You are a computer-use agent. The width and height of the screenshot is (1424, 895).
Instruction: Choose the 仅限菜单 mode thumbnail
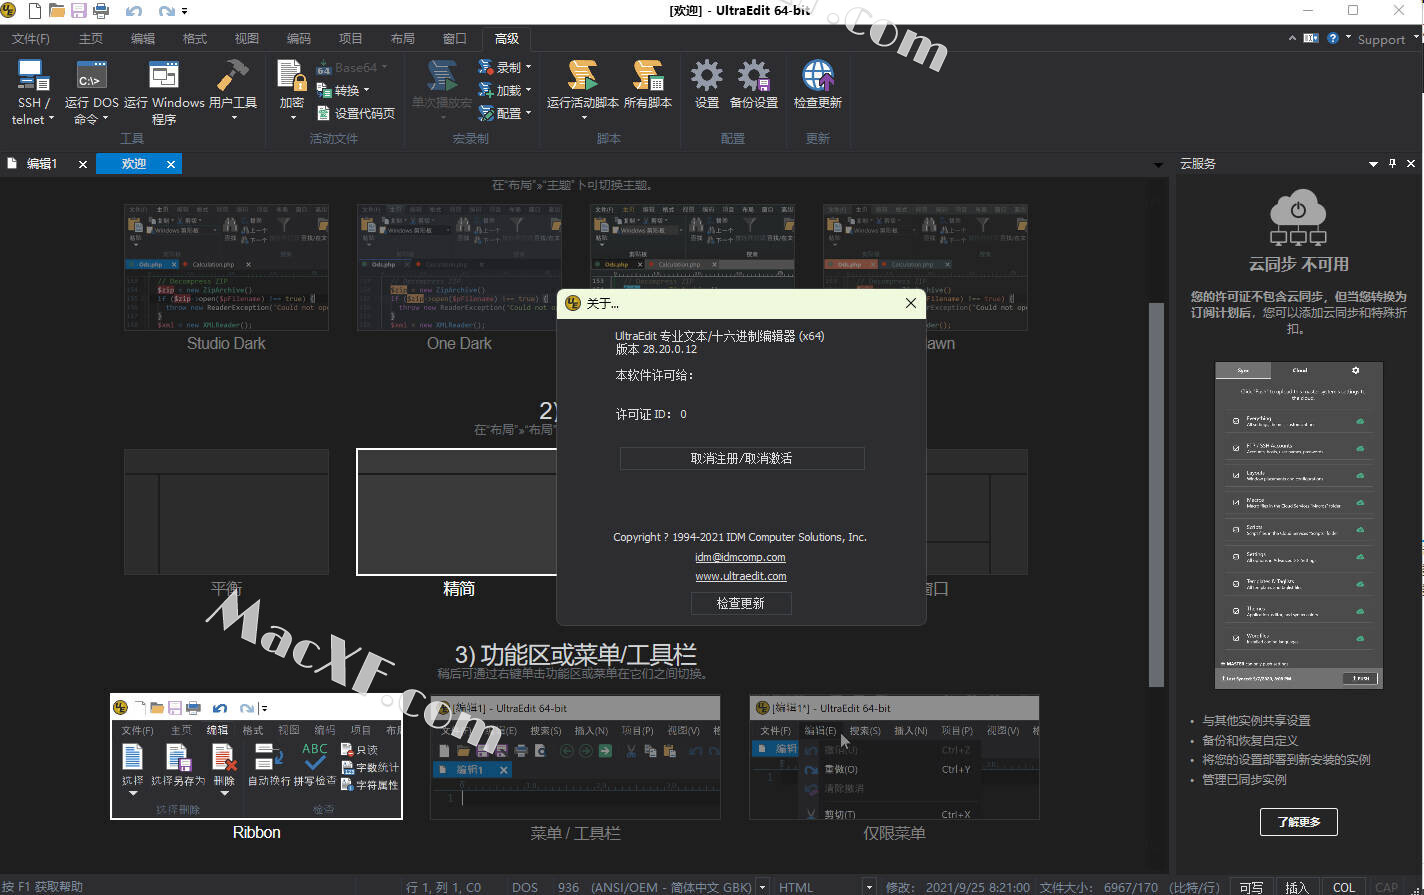pos(894,757)
